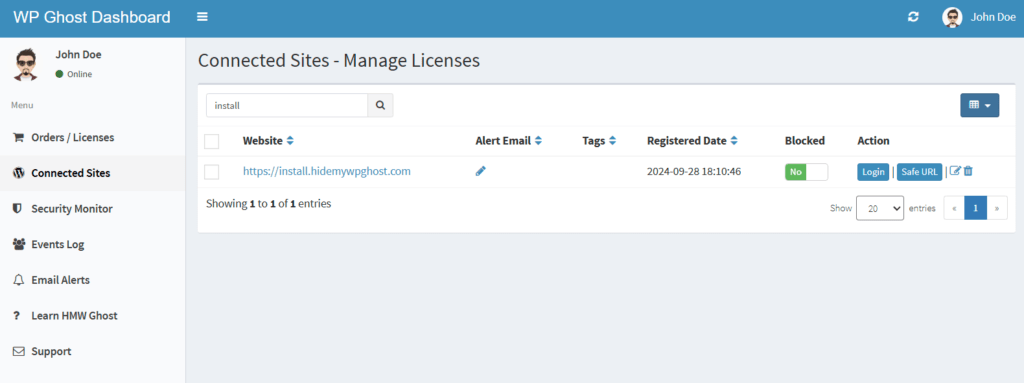Click the search magnifier button
Image resolution: width=1024 pixels, height=383 pixels.
pyautogui.click(x=380, y=105)
